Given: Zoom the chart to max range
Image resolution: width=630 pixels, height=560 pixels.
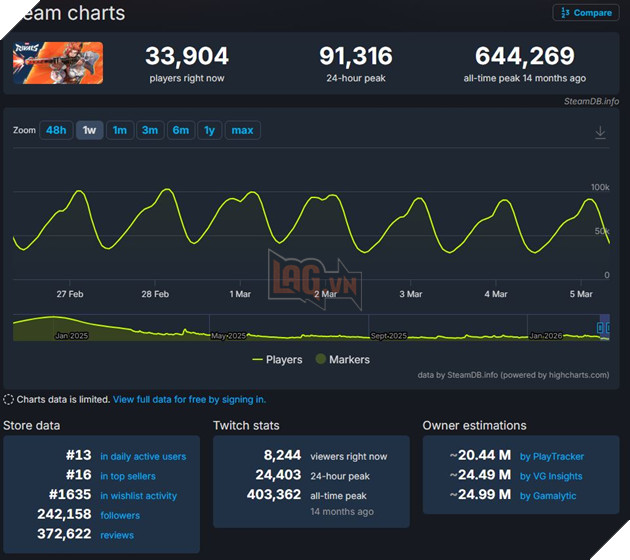Looking at the screenshot, I should point(242,131).
